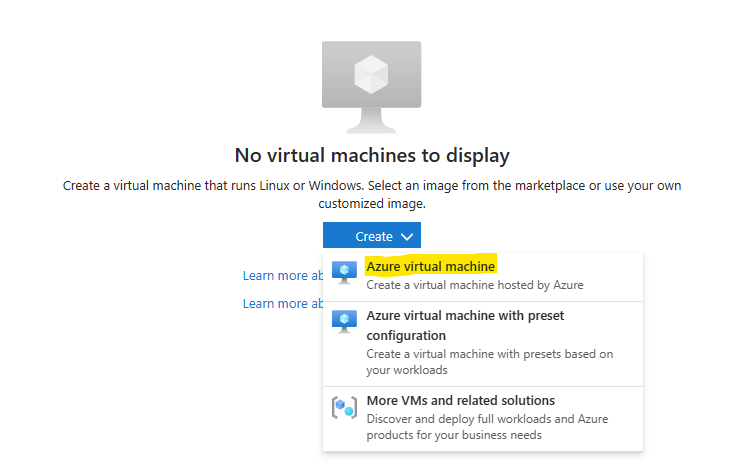
Task: Click the More VMs bracketed cubes icon
Action: point(345,407)
